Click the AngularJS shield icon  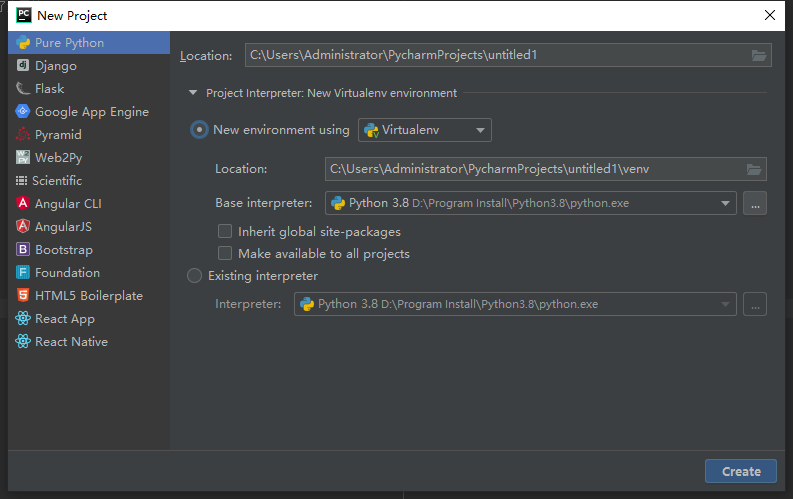(x=23, y=226)
